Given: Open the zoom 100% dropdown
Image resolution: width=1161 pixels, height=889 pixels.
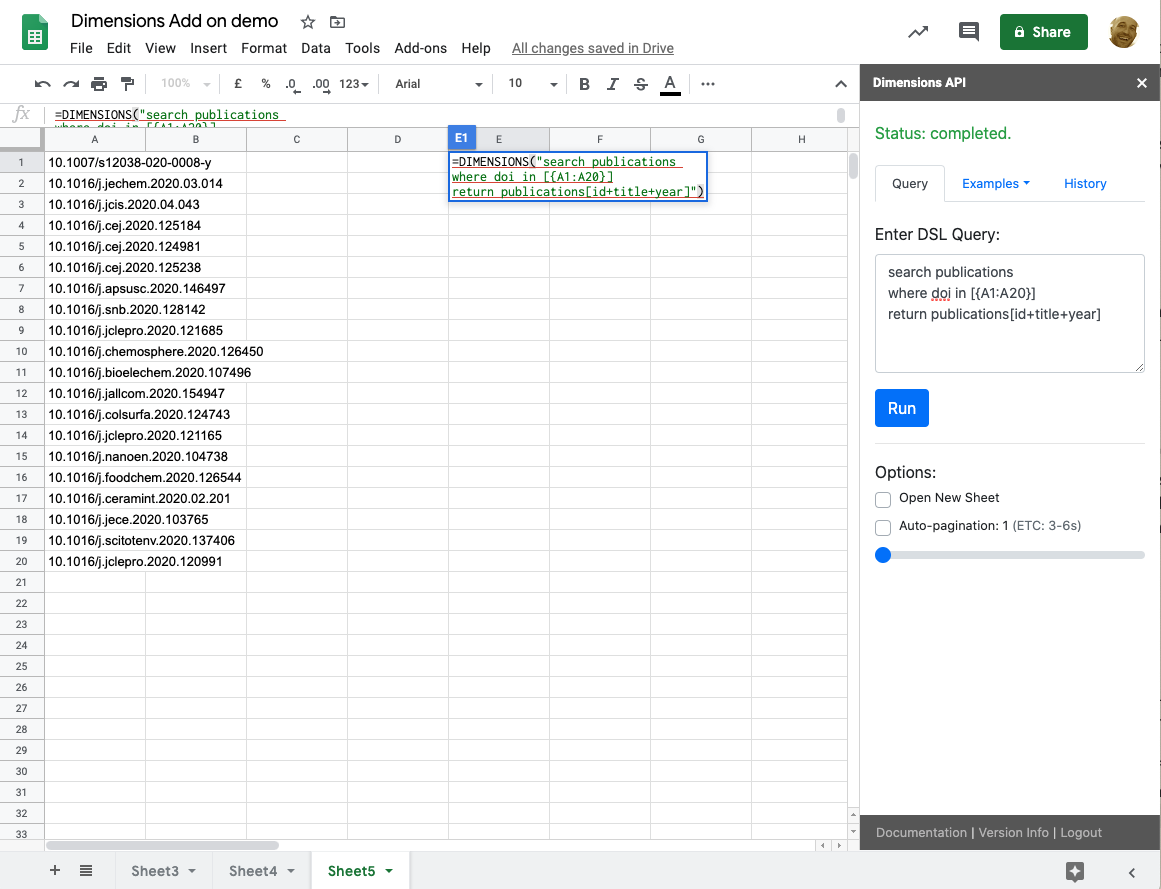Looking at the screenshot, I should tap(186, 84).
